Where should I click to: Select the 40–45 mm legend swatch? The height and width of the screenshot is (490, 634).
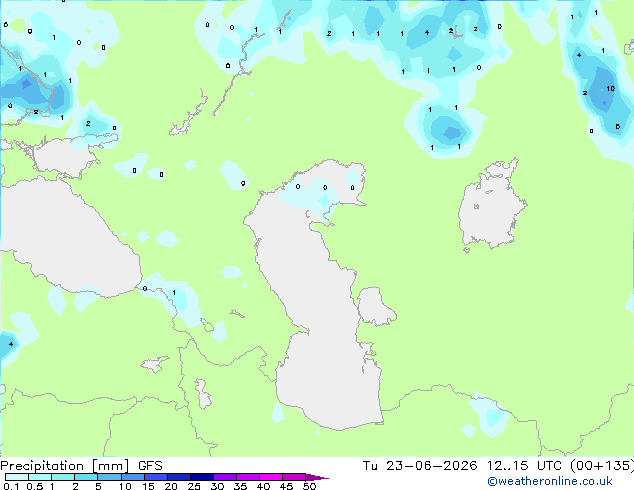[x=271, y=477]
